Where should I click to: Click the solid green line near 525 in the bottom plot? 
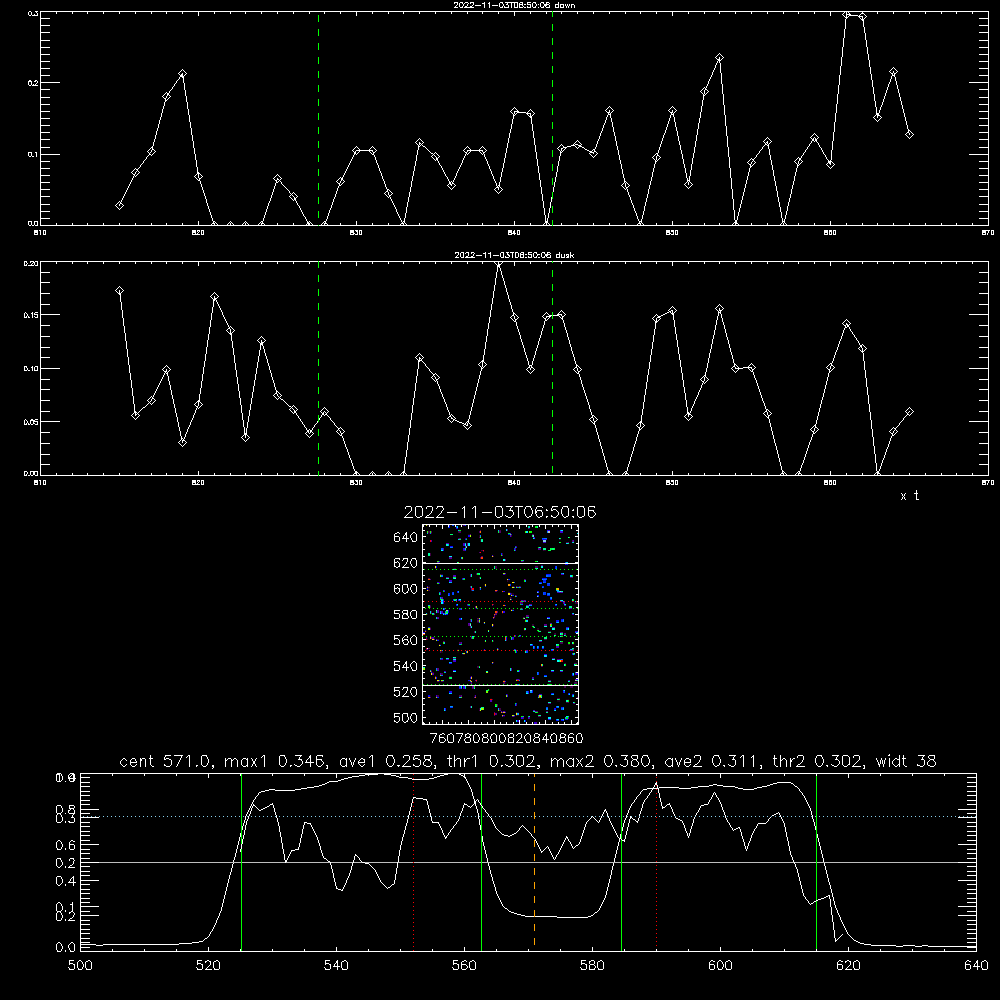coord(241,861)
